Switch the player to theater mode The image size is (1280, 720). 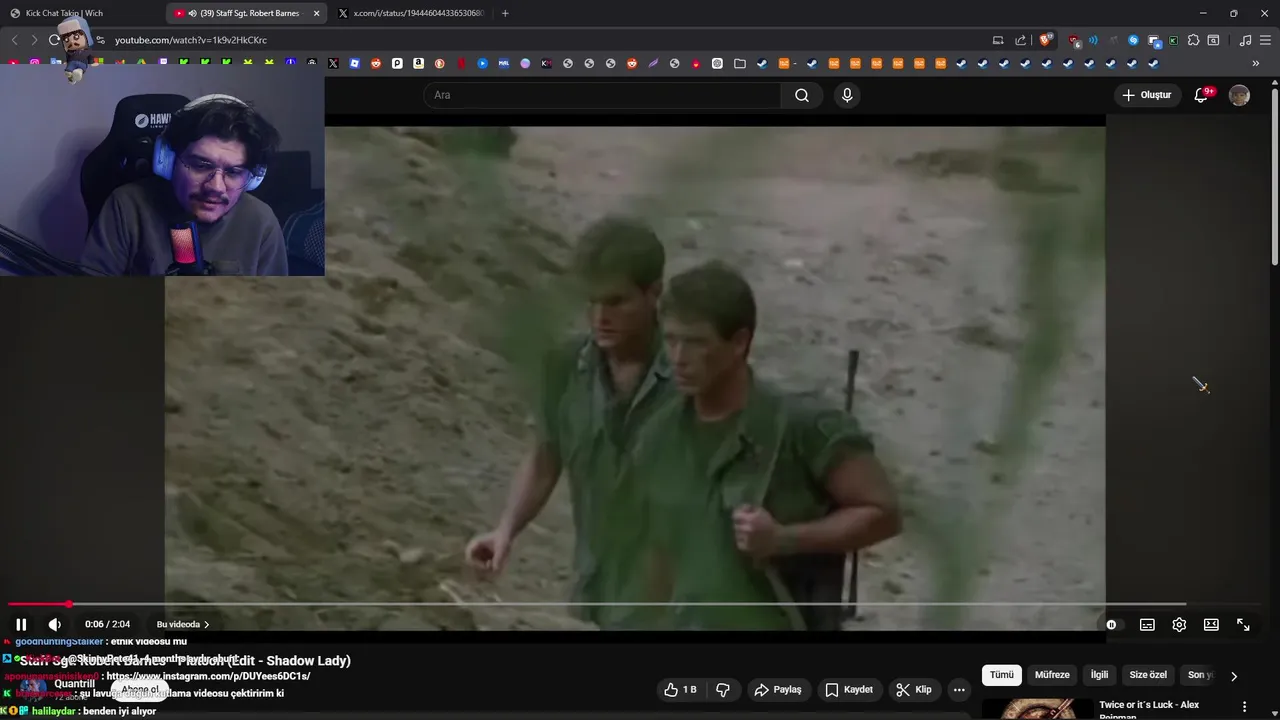click(1211, 624)
